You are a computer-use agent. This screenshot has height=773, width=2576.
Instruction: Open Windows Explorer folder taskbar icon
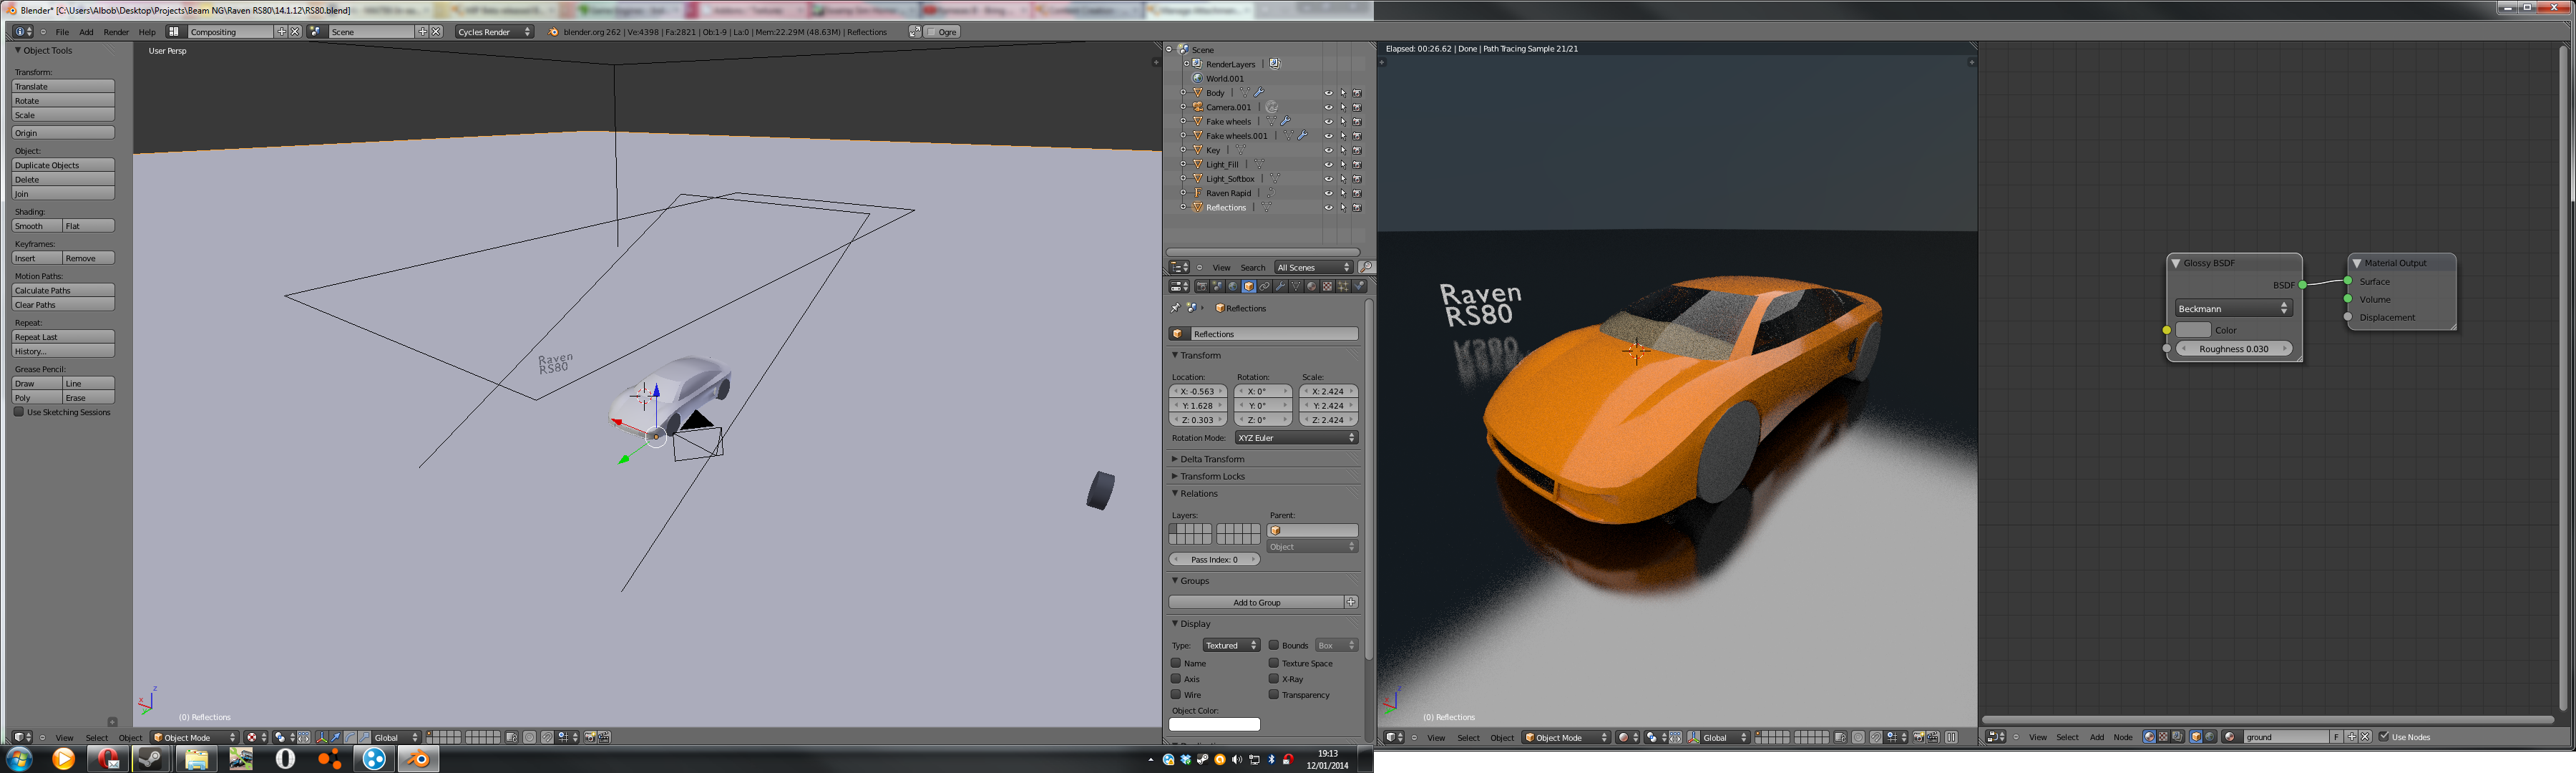pyautogui.click(x=196, y=759)
